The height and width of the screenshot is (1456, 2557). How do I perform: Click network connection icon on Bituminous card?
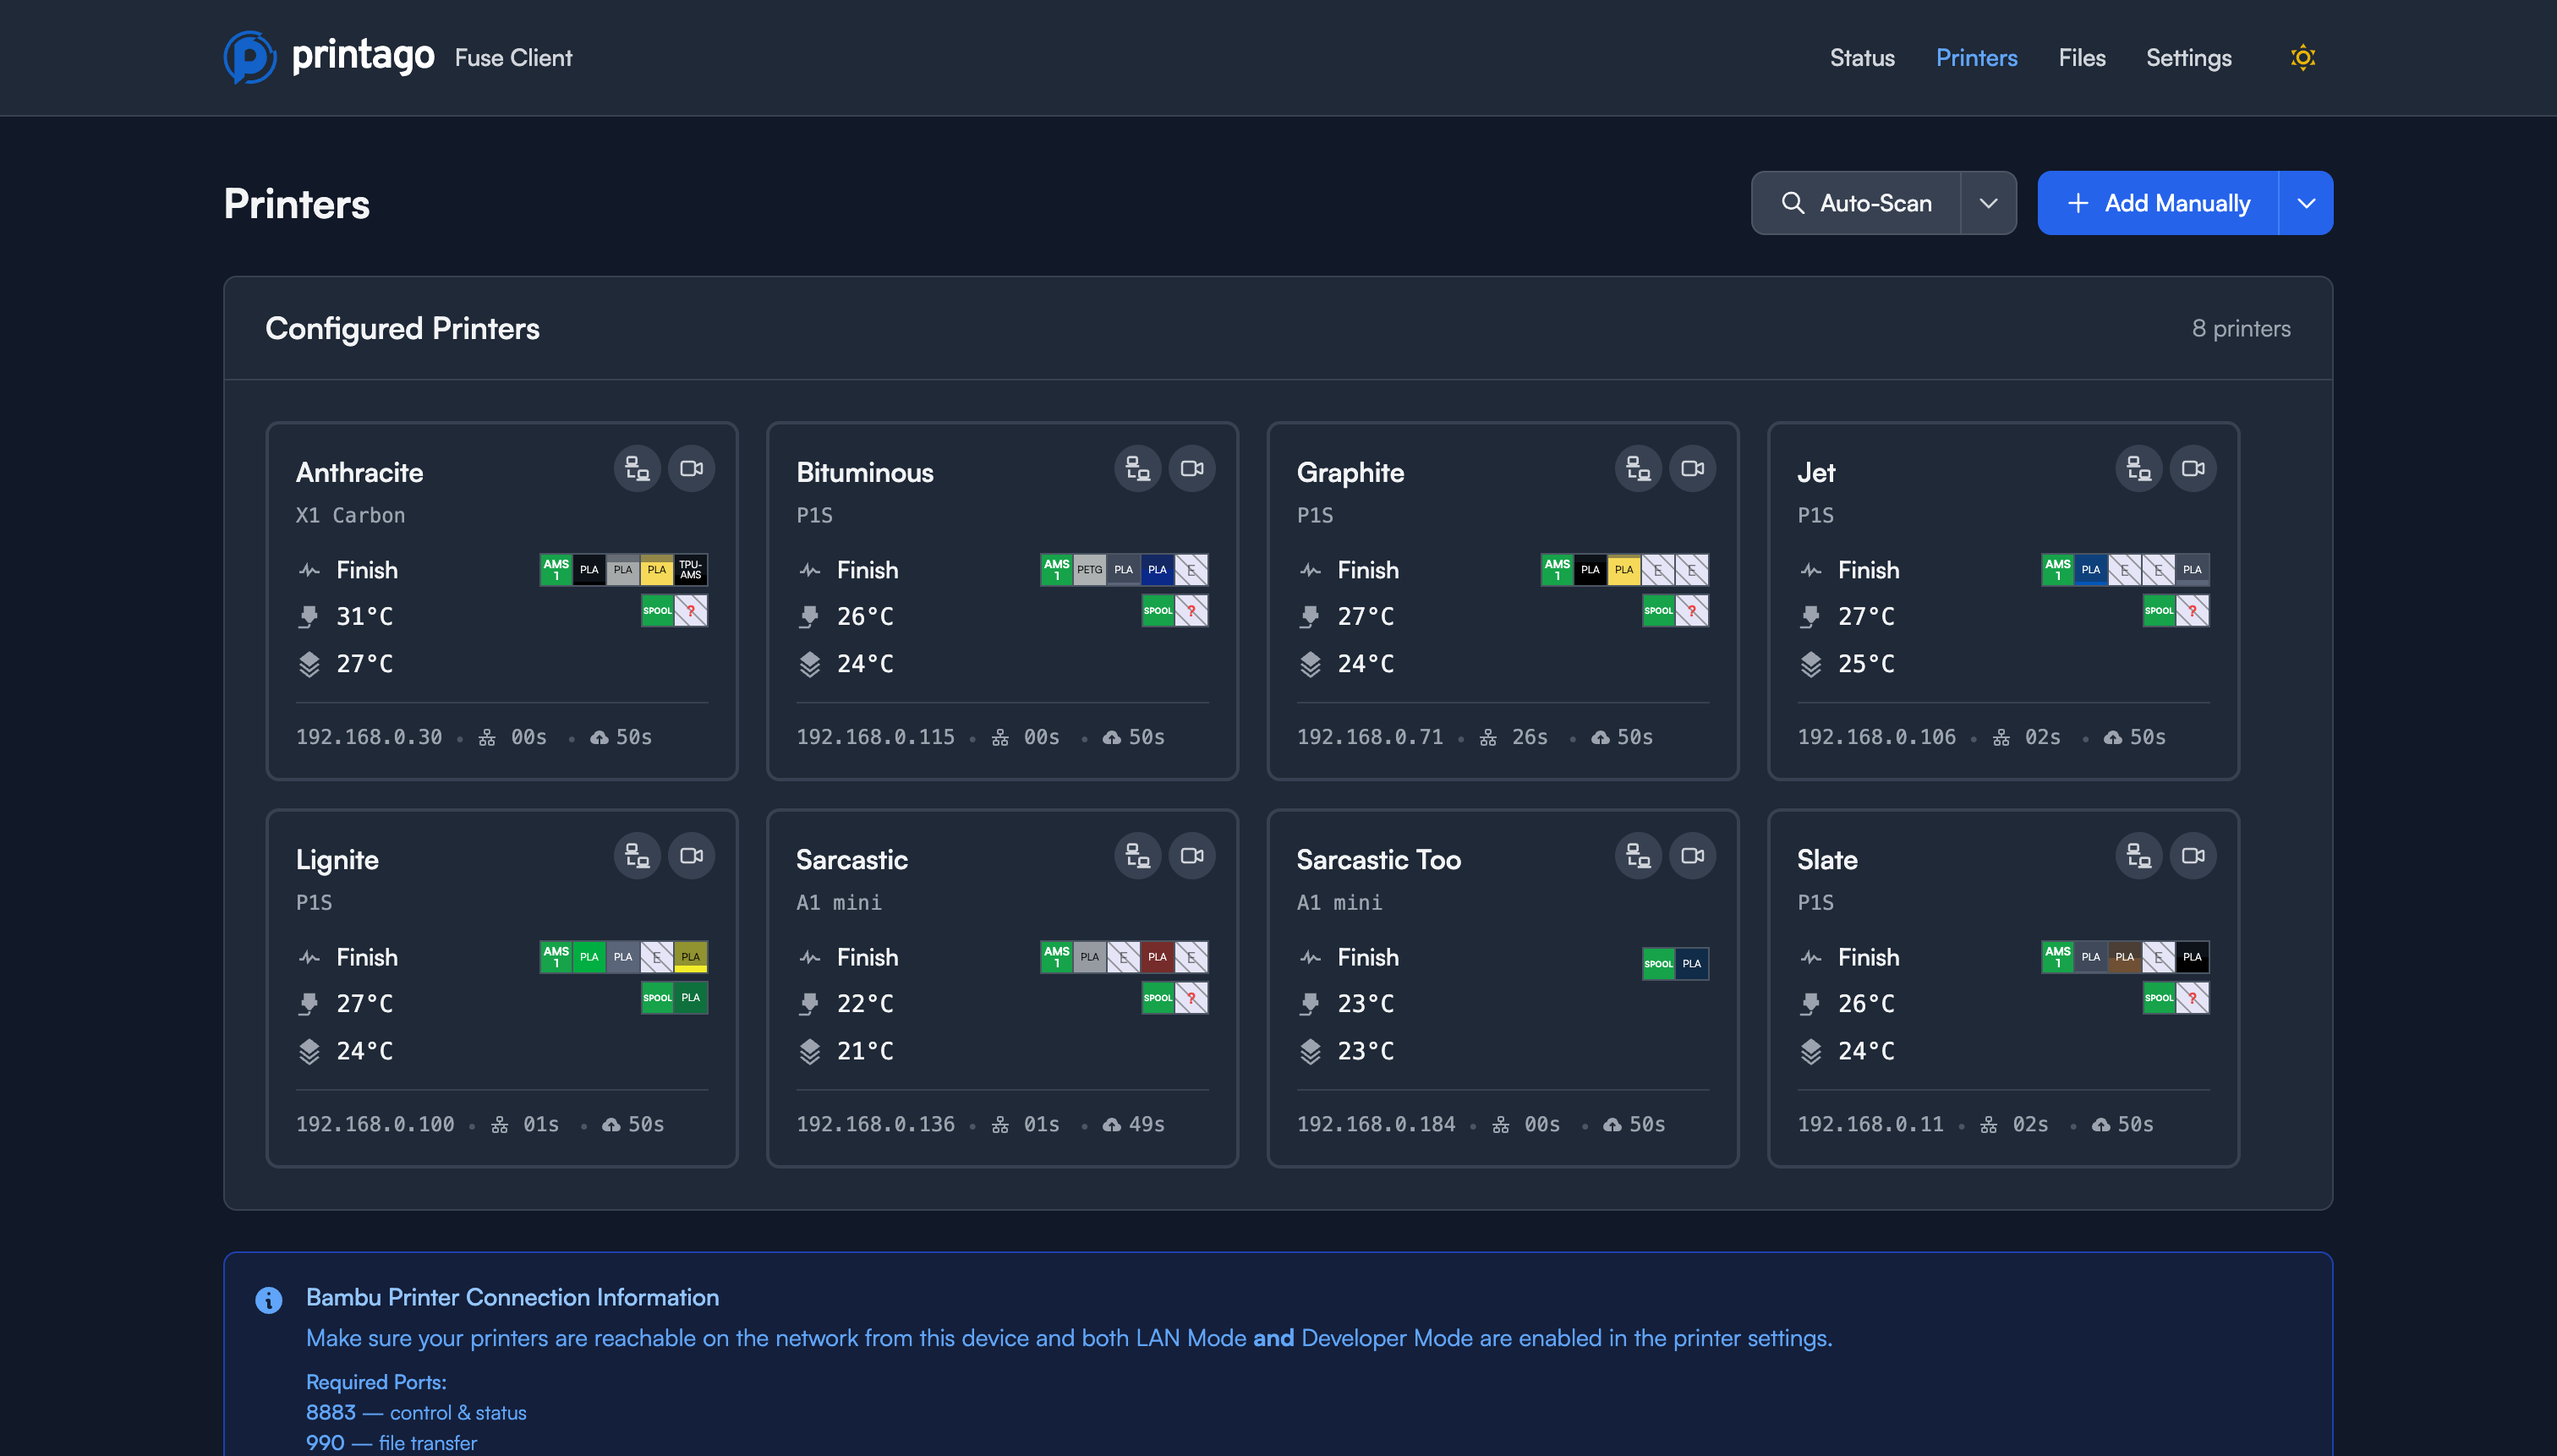(x=1137, y=468)
